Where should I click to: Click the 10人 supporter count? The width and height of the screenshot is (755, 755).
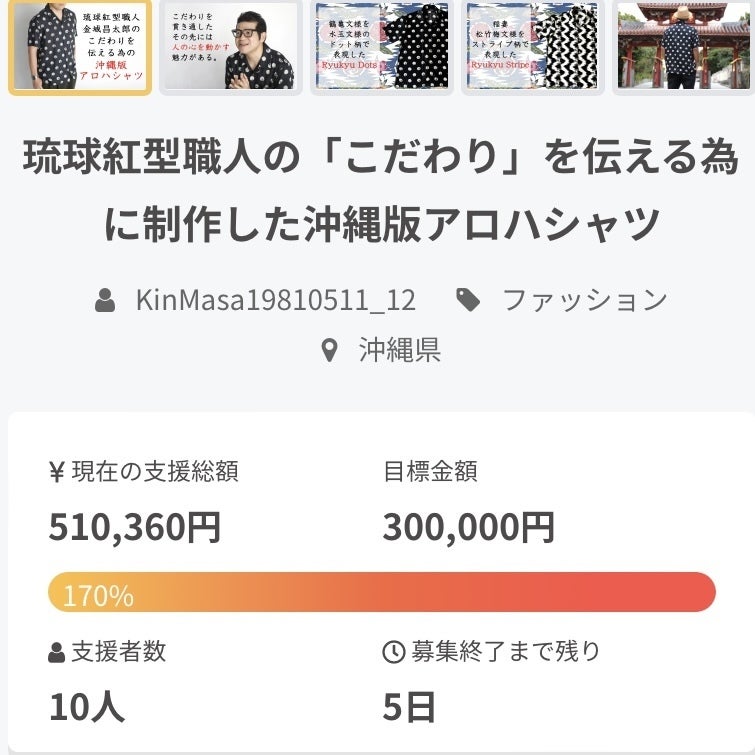point(87,707)
